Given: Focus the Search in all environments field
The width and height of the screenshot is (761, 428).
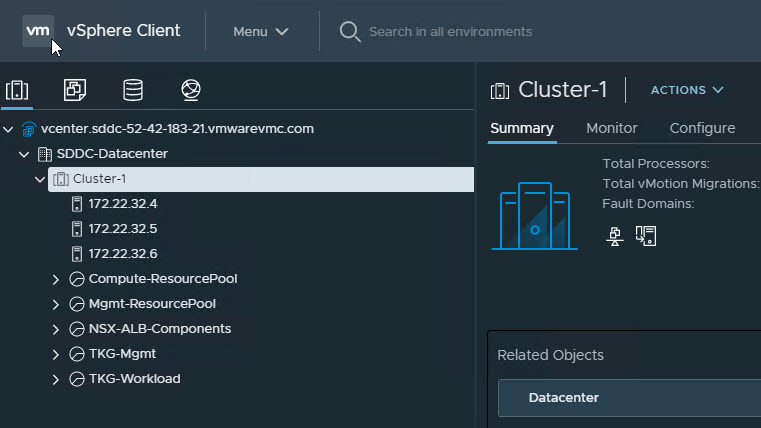Looking at the screenshot, I should tap(450, 32).
